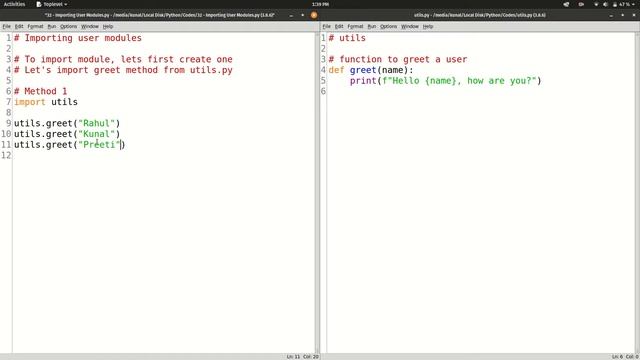Click the first tray icon left of recorder

(x=566, y=4)
